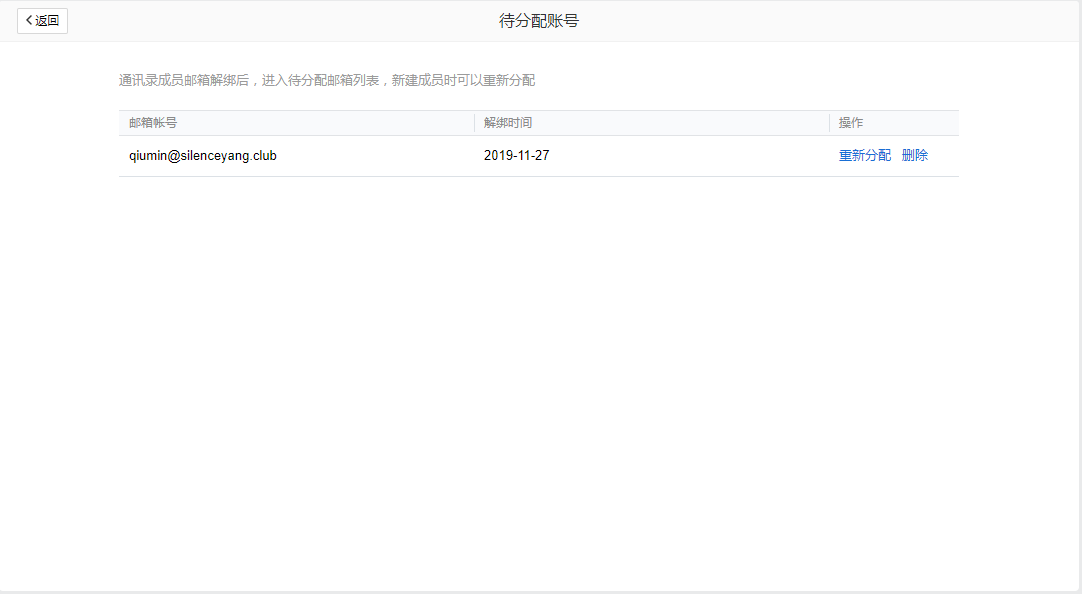Screen dimensions: 1082x594
Task: Click the empty row area after the email address
Action: pos(380,156)
